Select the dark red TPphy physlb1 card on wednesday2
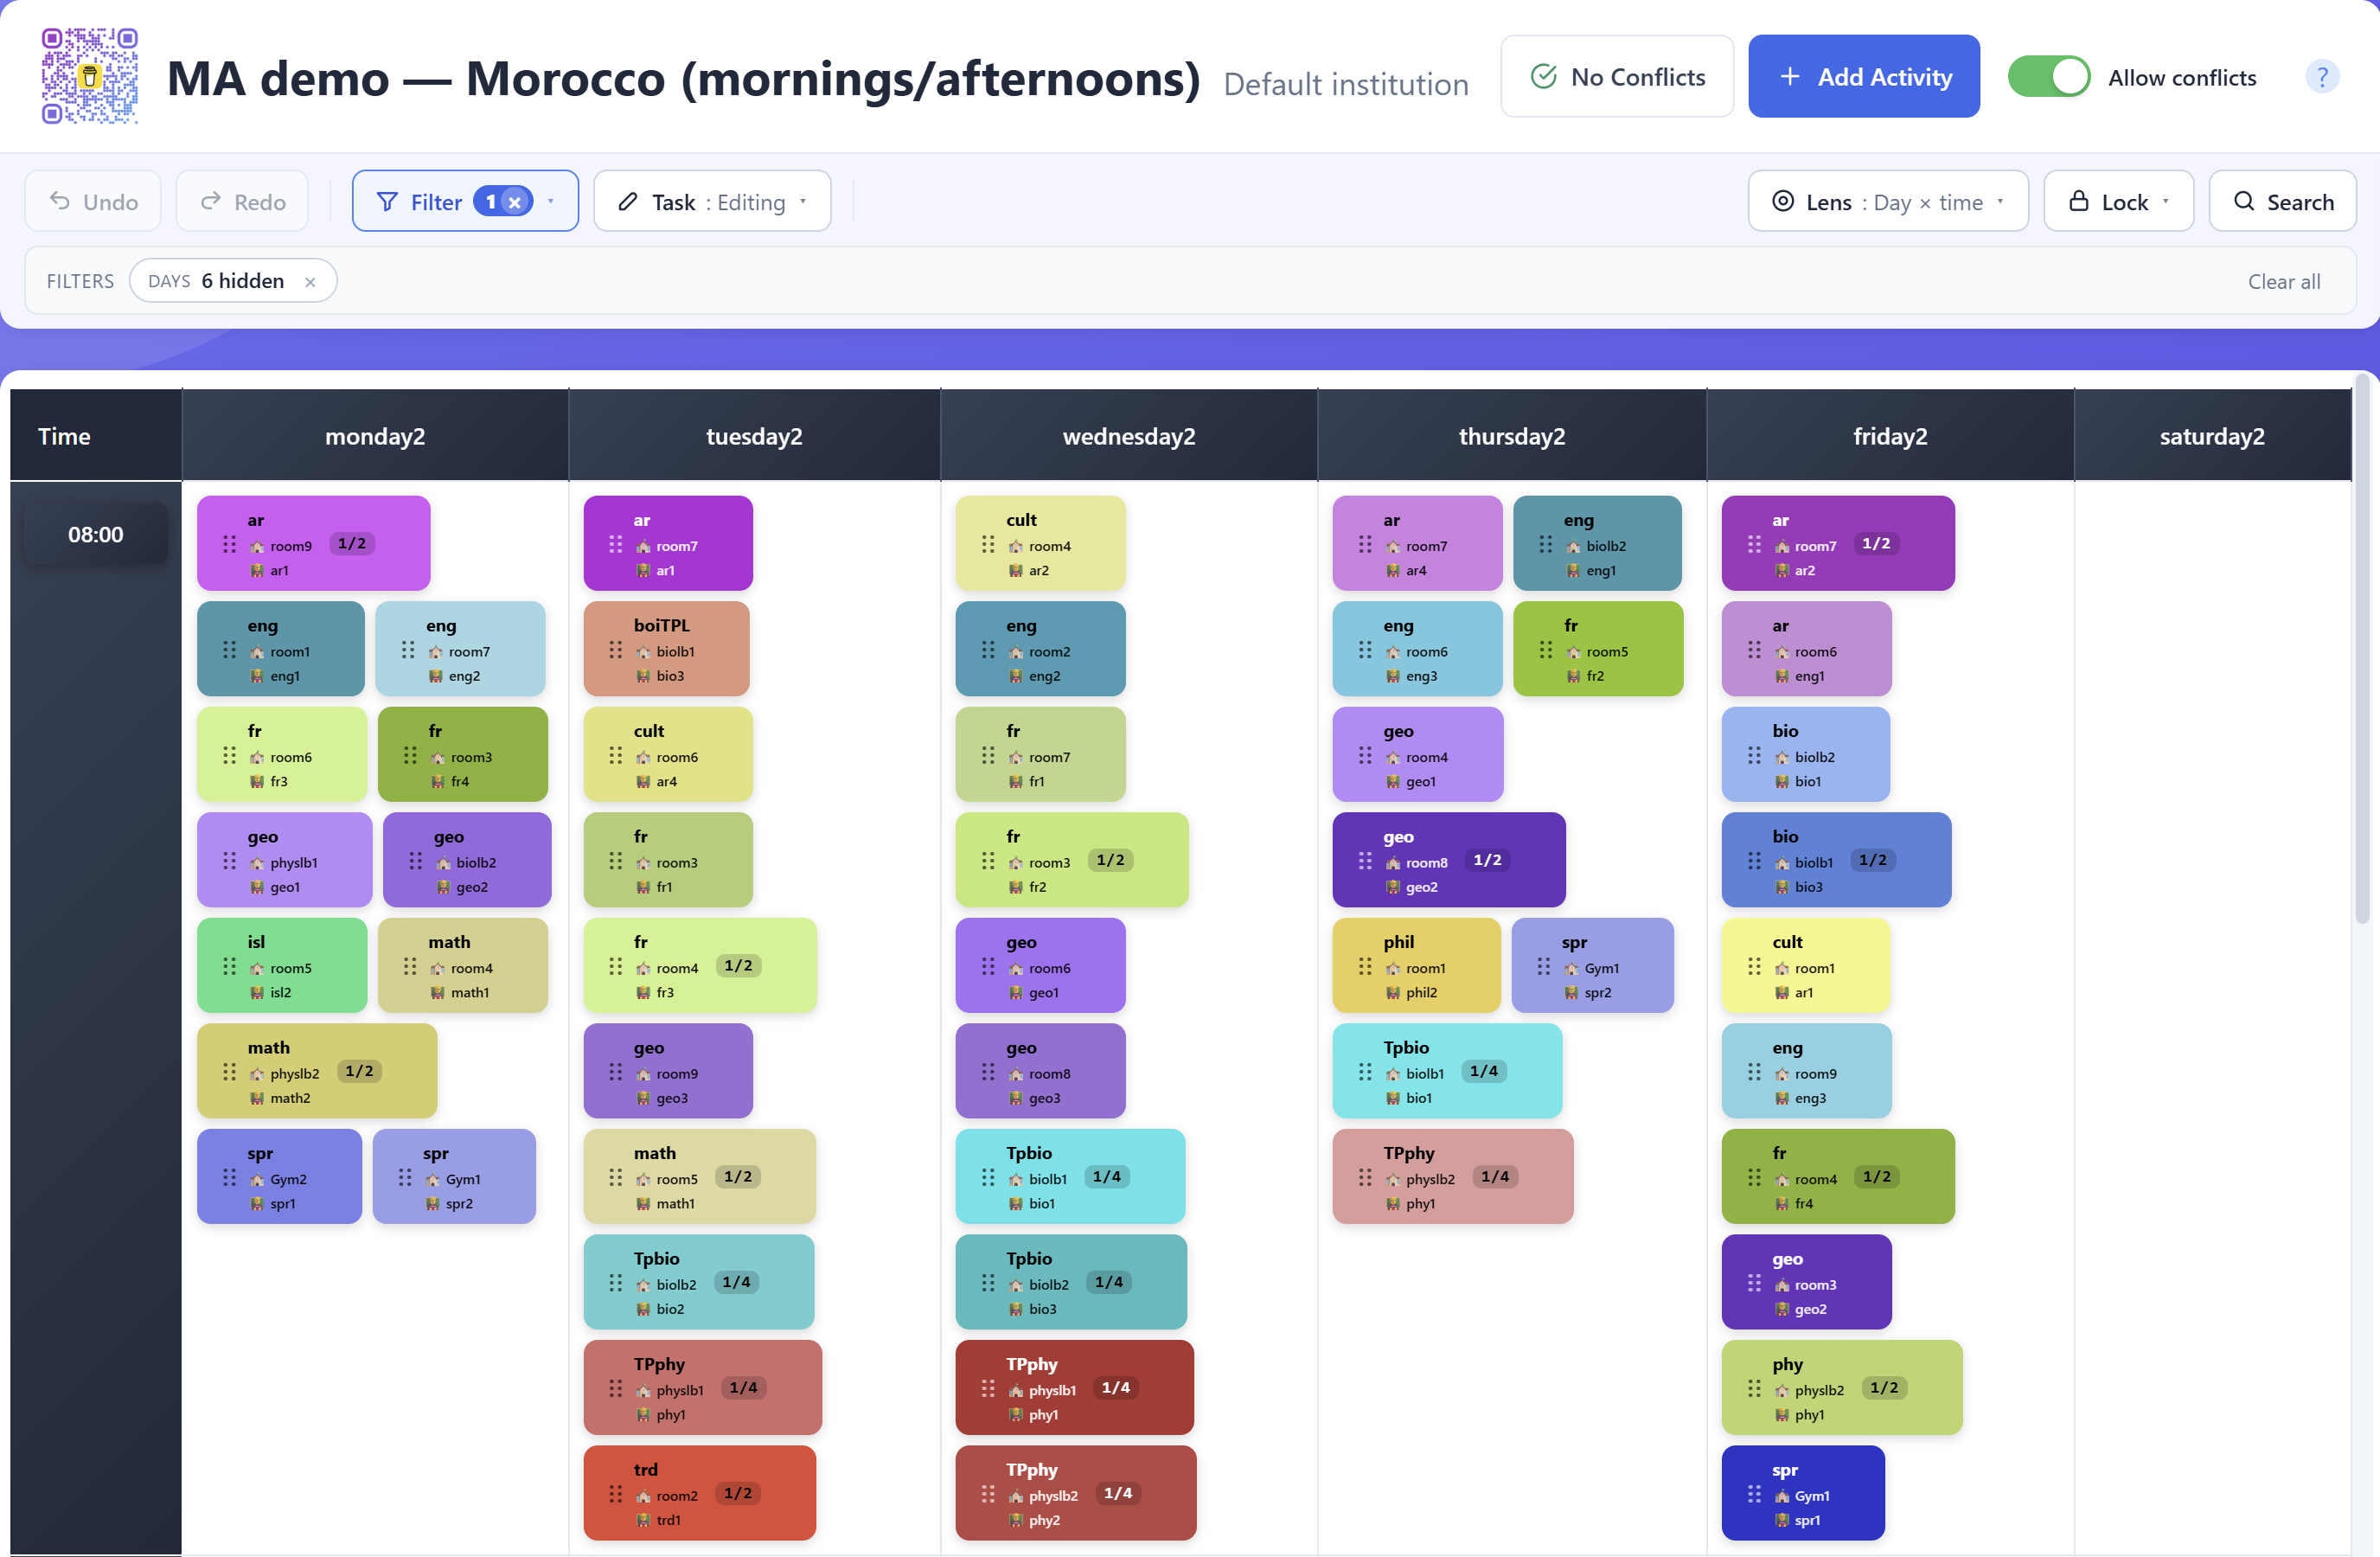Image resolution: width=2380 pixels, height=1557 pixels. point(1075,1388)
